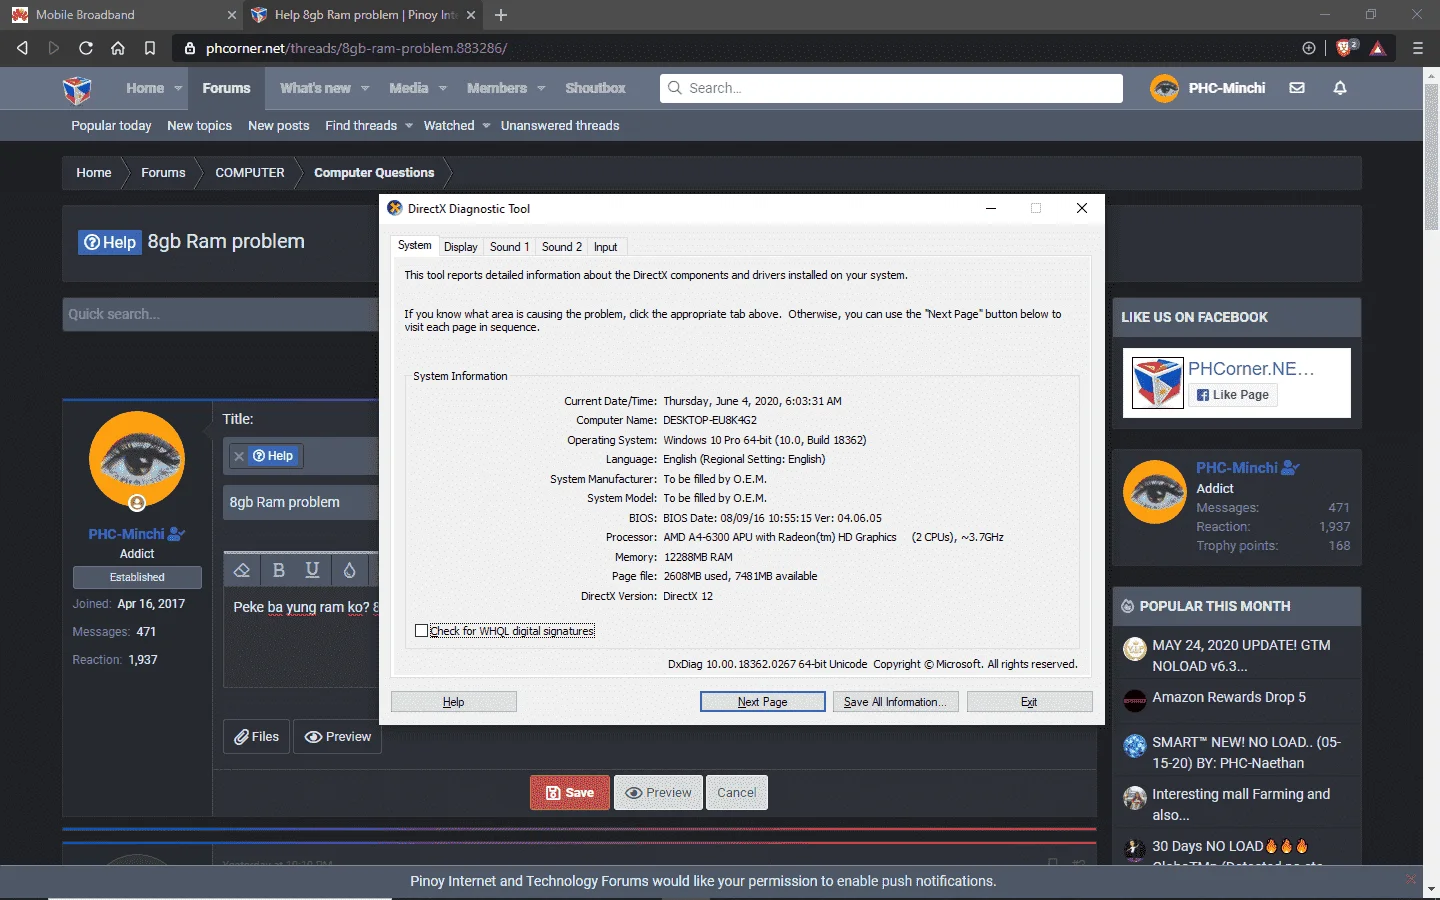This screenshot has width=1440, height=900.
Task: Click the thread title input field
Action: click(x=301, y=502)
